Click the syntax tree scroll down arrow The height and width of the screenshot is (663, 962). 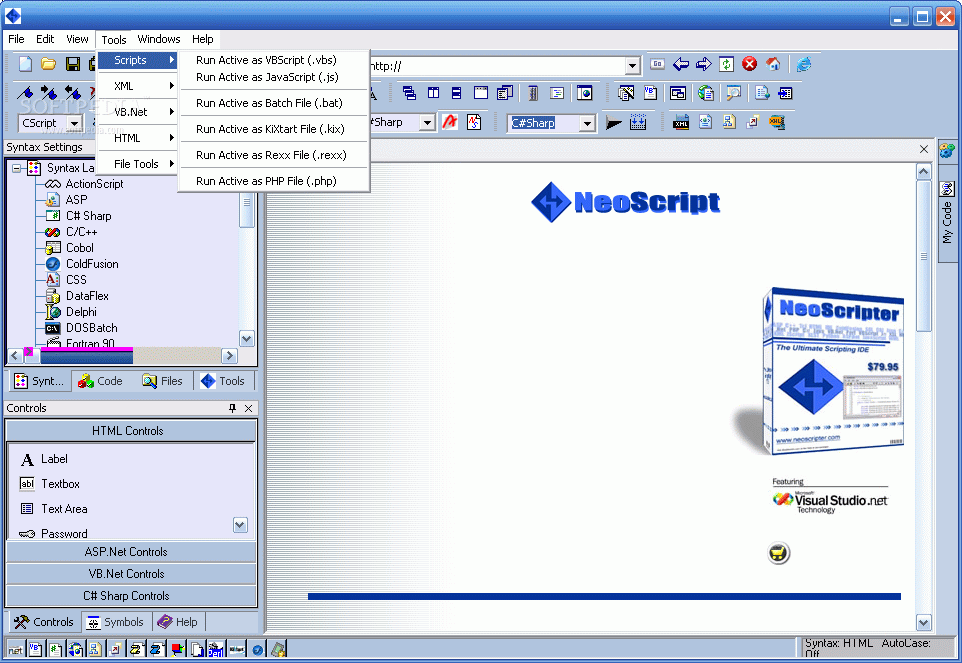[247, 339]
